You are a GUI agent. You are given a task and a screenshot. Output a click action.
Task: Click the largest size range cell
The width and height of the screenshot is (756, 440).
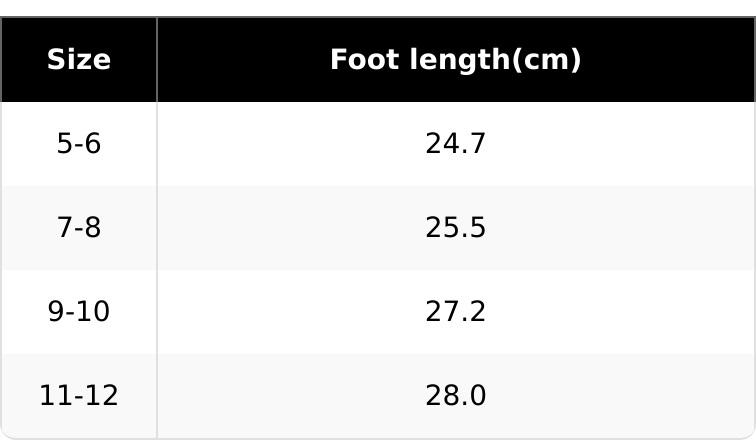(79, 396)
